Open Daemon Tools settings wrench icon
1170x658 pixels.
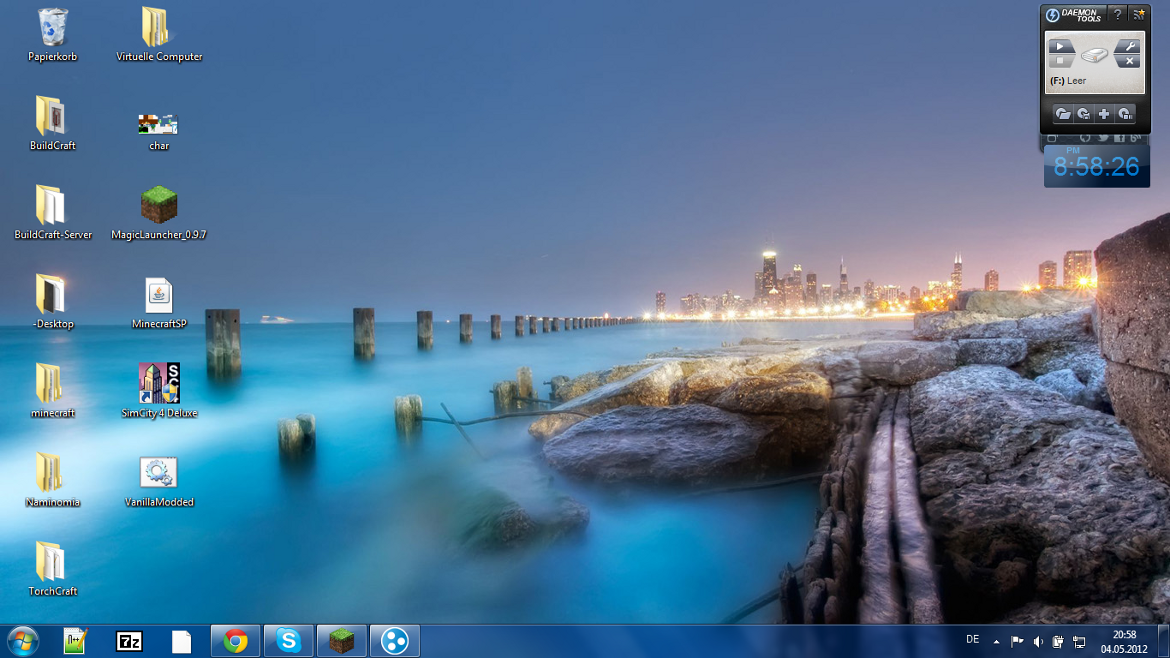[x=1127, y=47]
